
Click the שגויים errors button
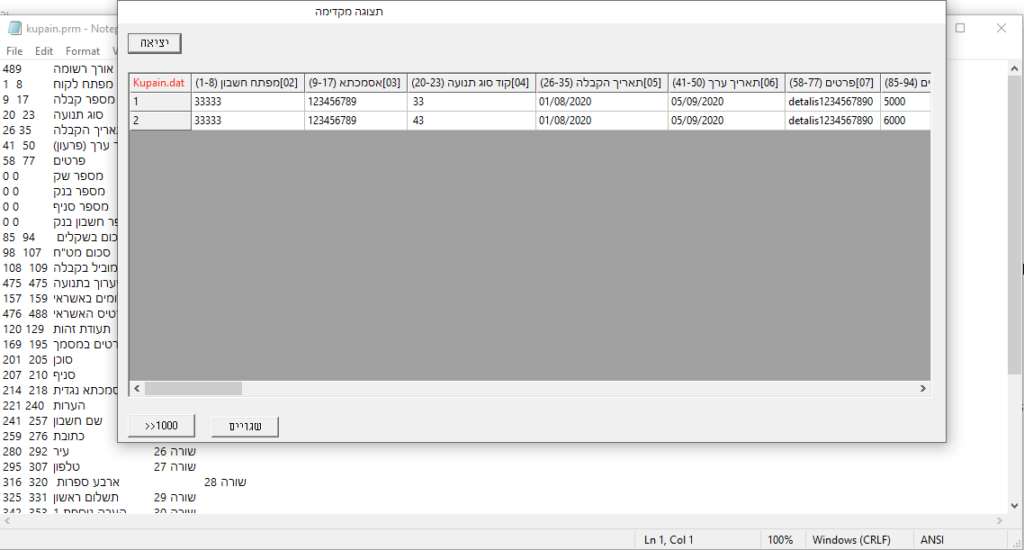point(245,427)
